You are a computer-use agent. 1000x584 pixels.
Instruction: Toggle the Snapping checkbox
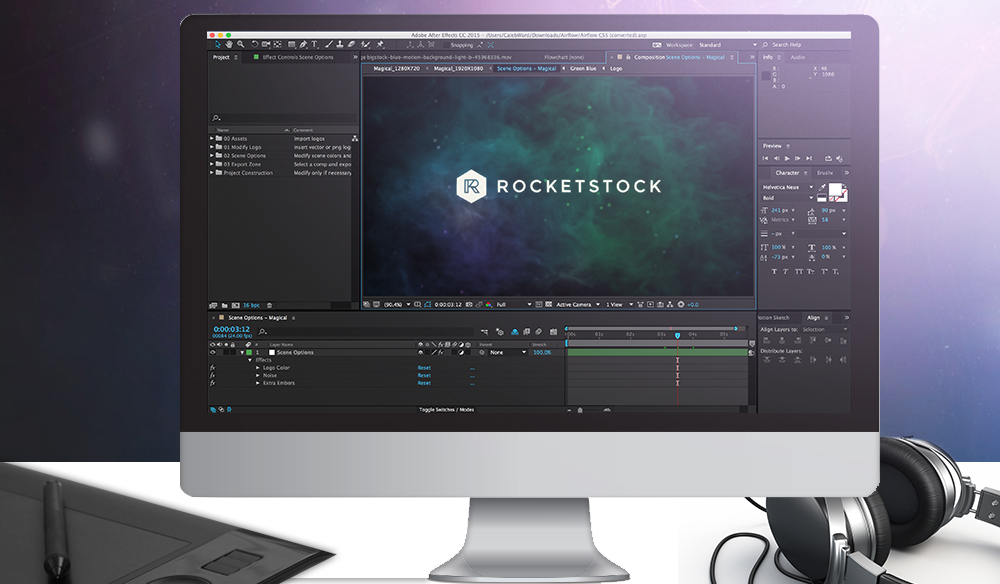[446, 45]
